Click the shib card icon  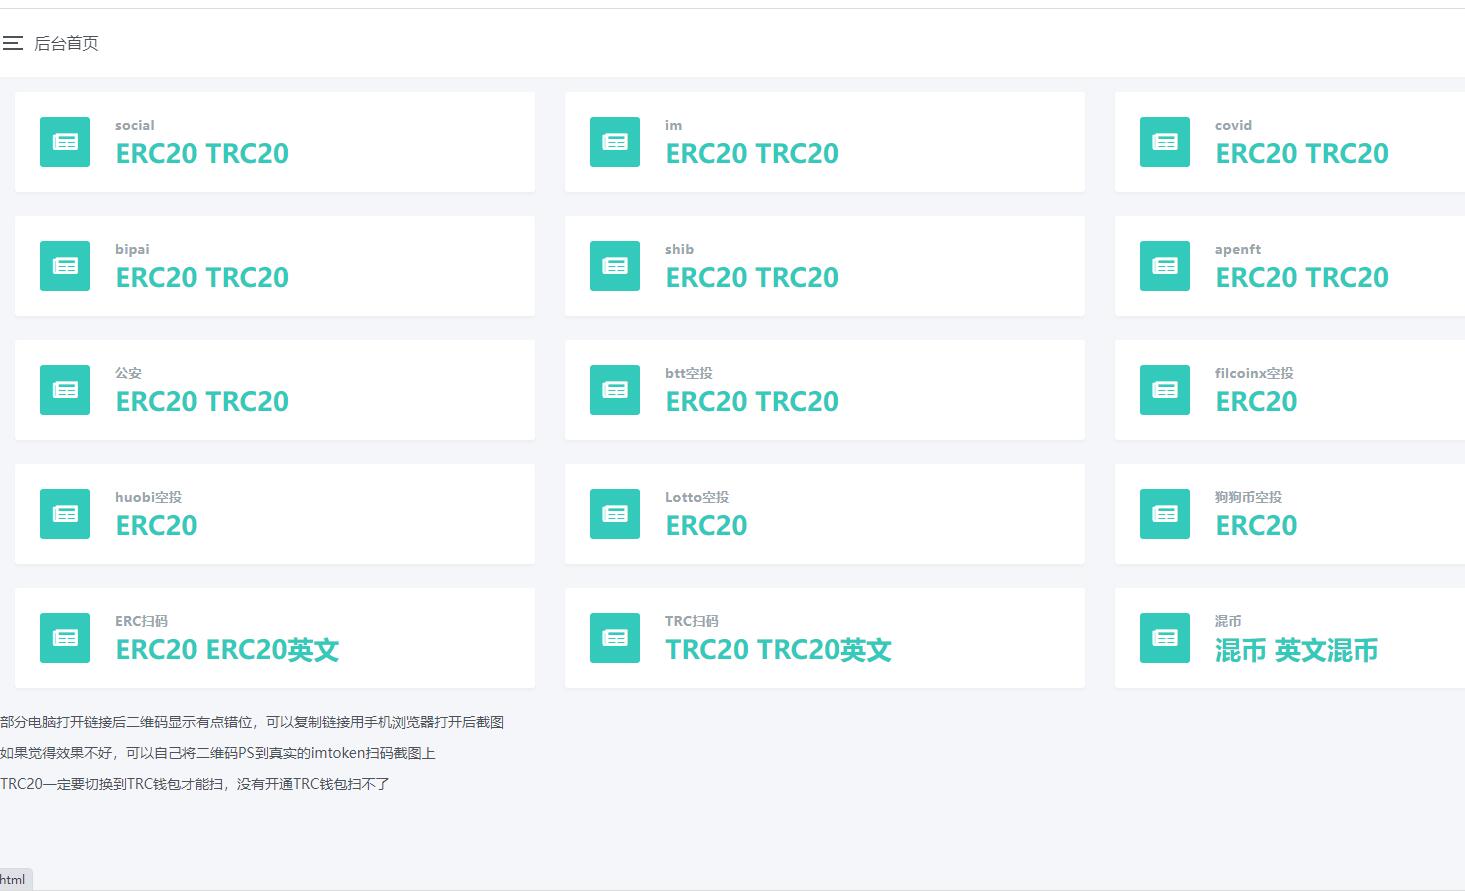[x=615, y=266]
